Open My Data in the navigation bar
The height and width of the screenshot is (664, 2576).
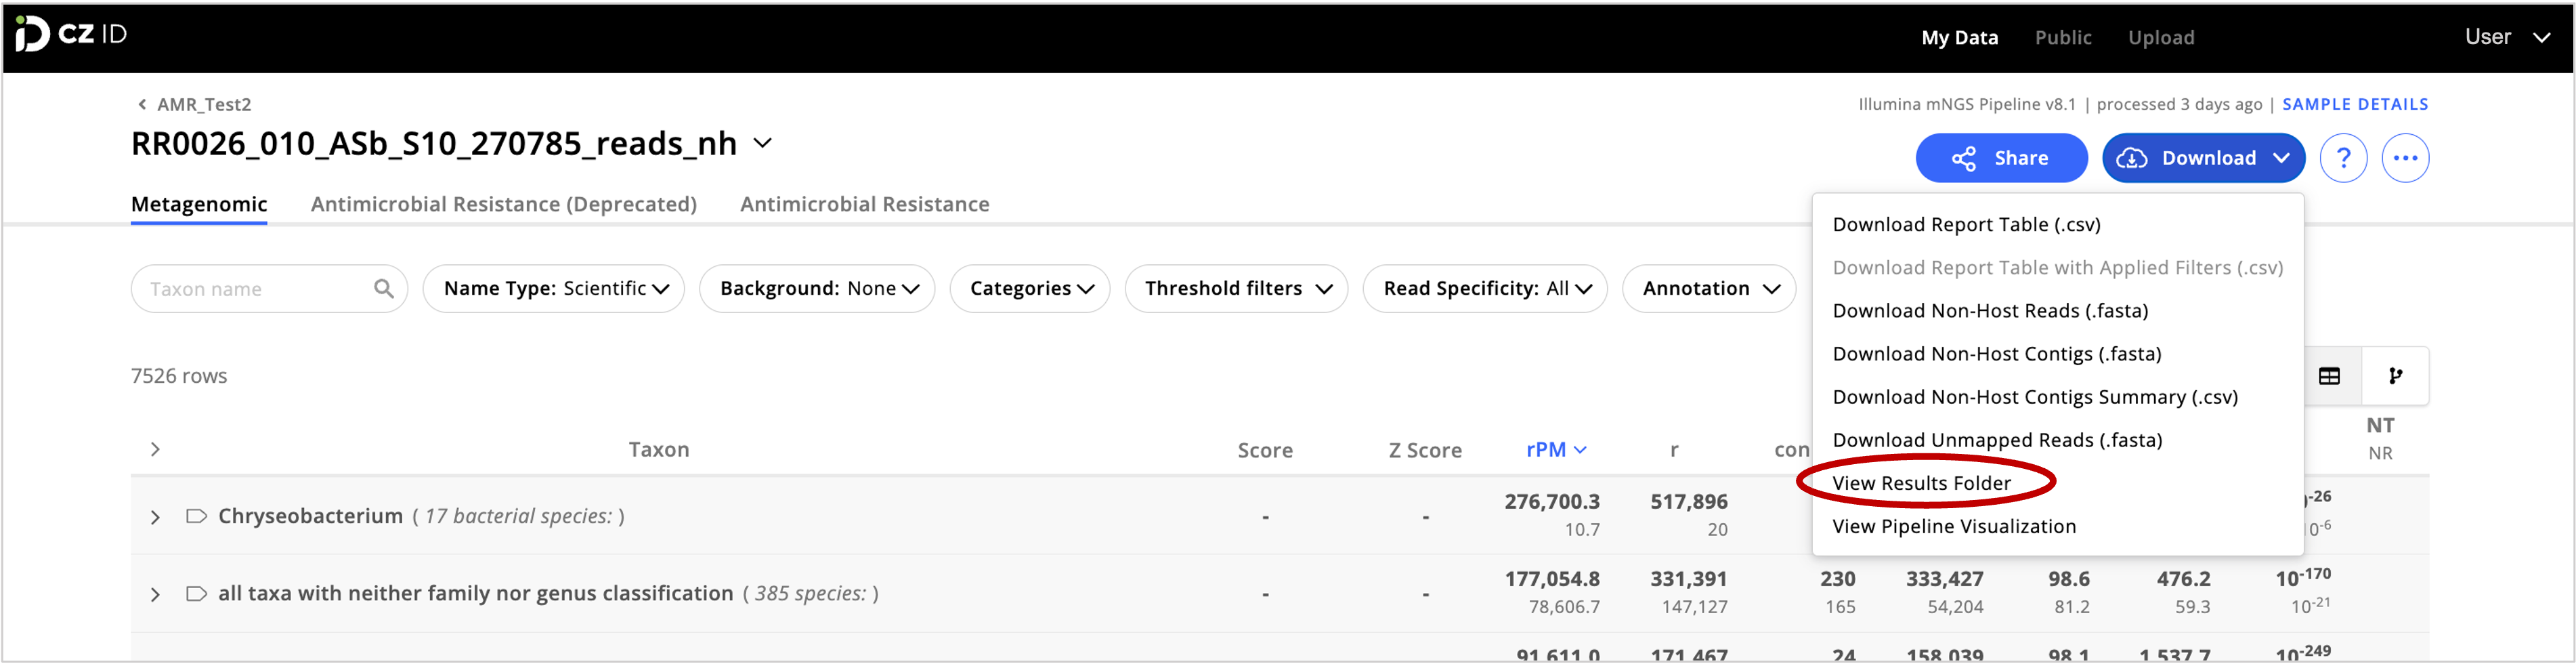click(x=1959, y=37)
